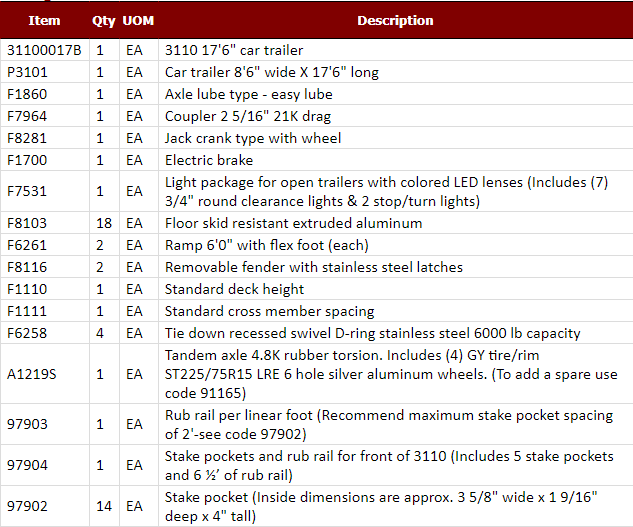
Task: Click the 'Electric brake' description cell
Action: 209,160
